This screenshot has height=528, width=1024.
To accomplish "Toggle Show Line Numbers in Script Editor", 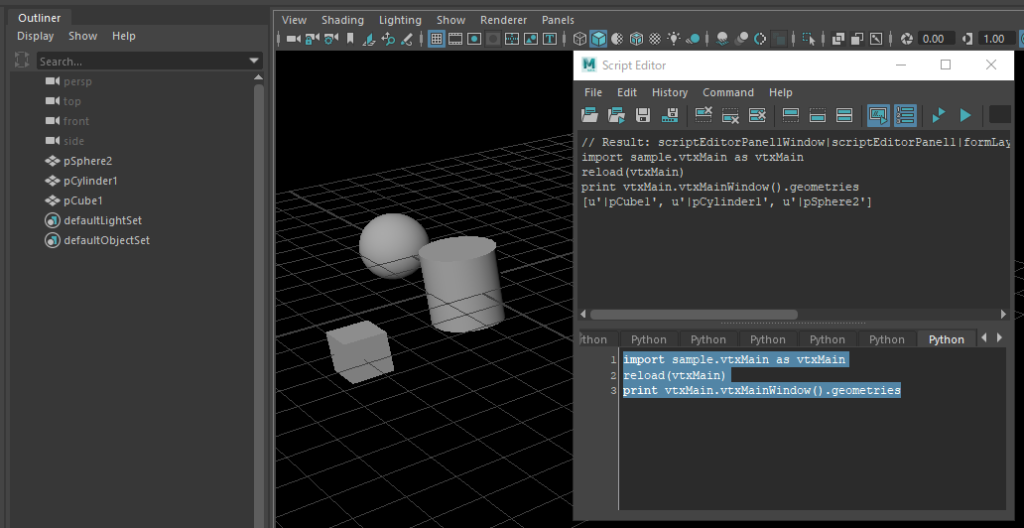I will [905, 116].
